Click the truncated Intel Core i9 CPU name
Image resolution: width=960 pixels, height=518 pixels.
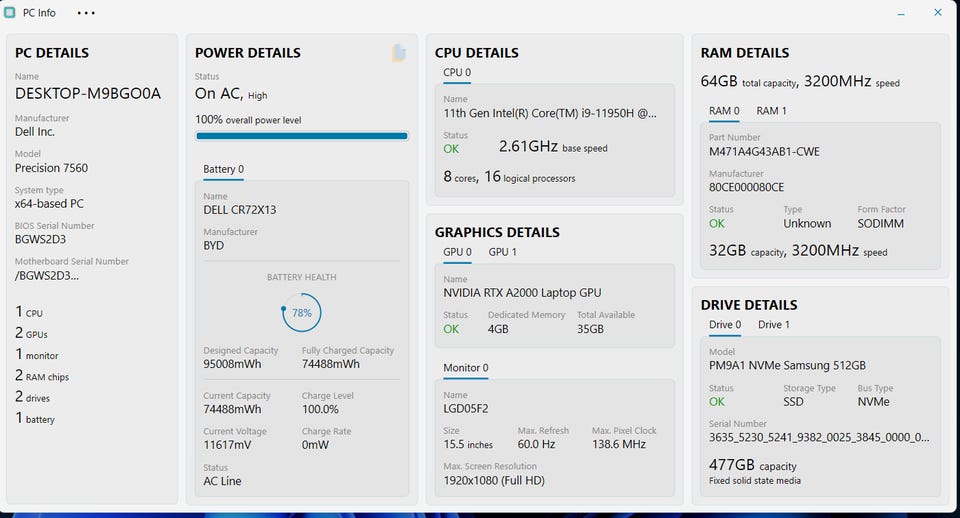point(550,114)
